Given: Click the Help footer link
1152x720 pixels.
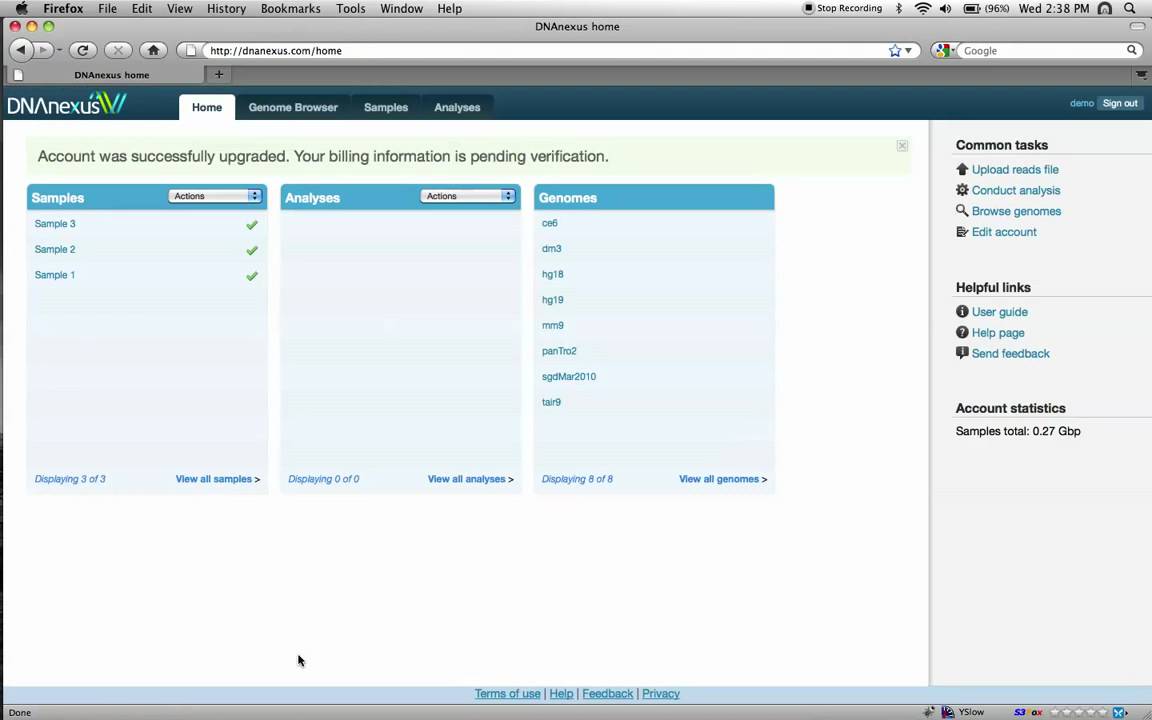Looking at the screenshot, I should pos(561,694).
